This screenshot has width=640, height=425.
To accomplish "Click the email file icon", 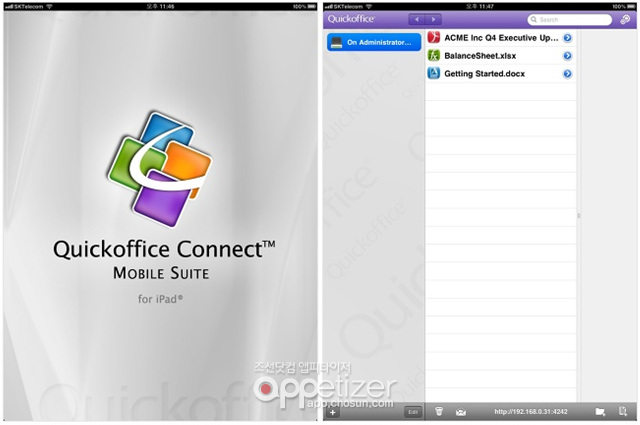I will pyautogui.click(x=461, y=412).
